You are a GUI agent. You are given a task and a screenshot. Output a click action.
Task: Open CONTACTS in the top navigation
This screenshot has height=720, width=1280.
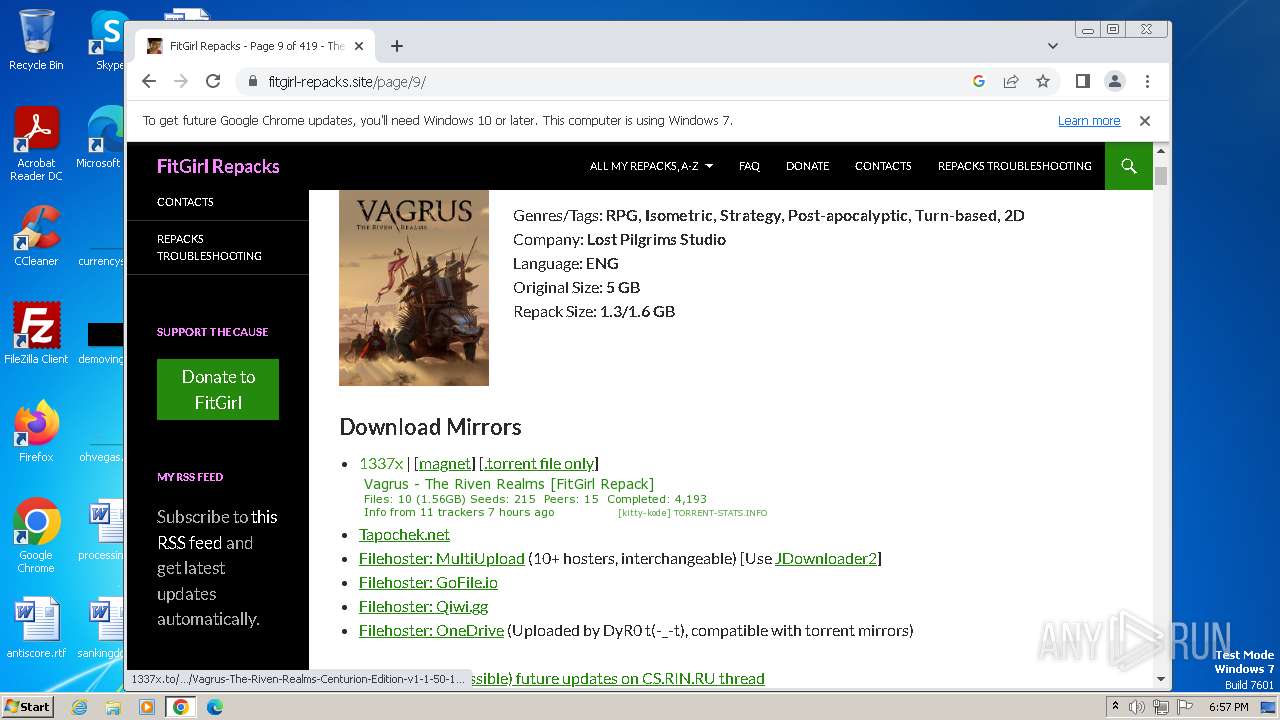coord(883,166)
